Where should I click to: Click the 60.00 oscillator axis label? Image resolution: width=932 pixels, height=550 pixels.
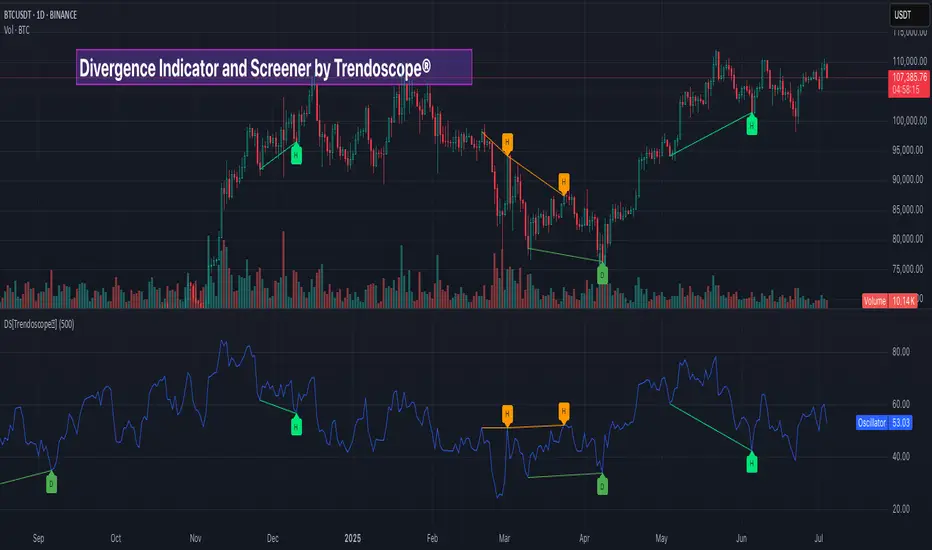click(901, 404)
